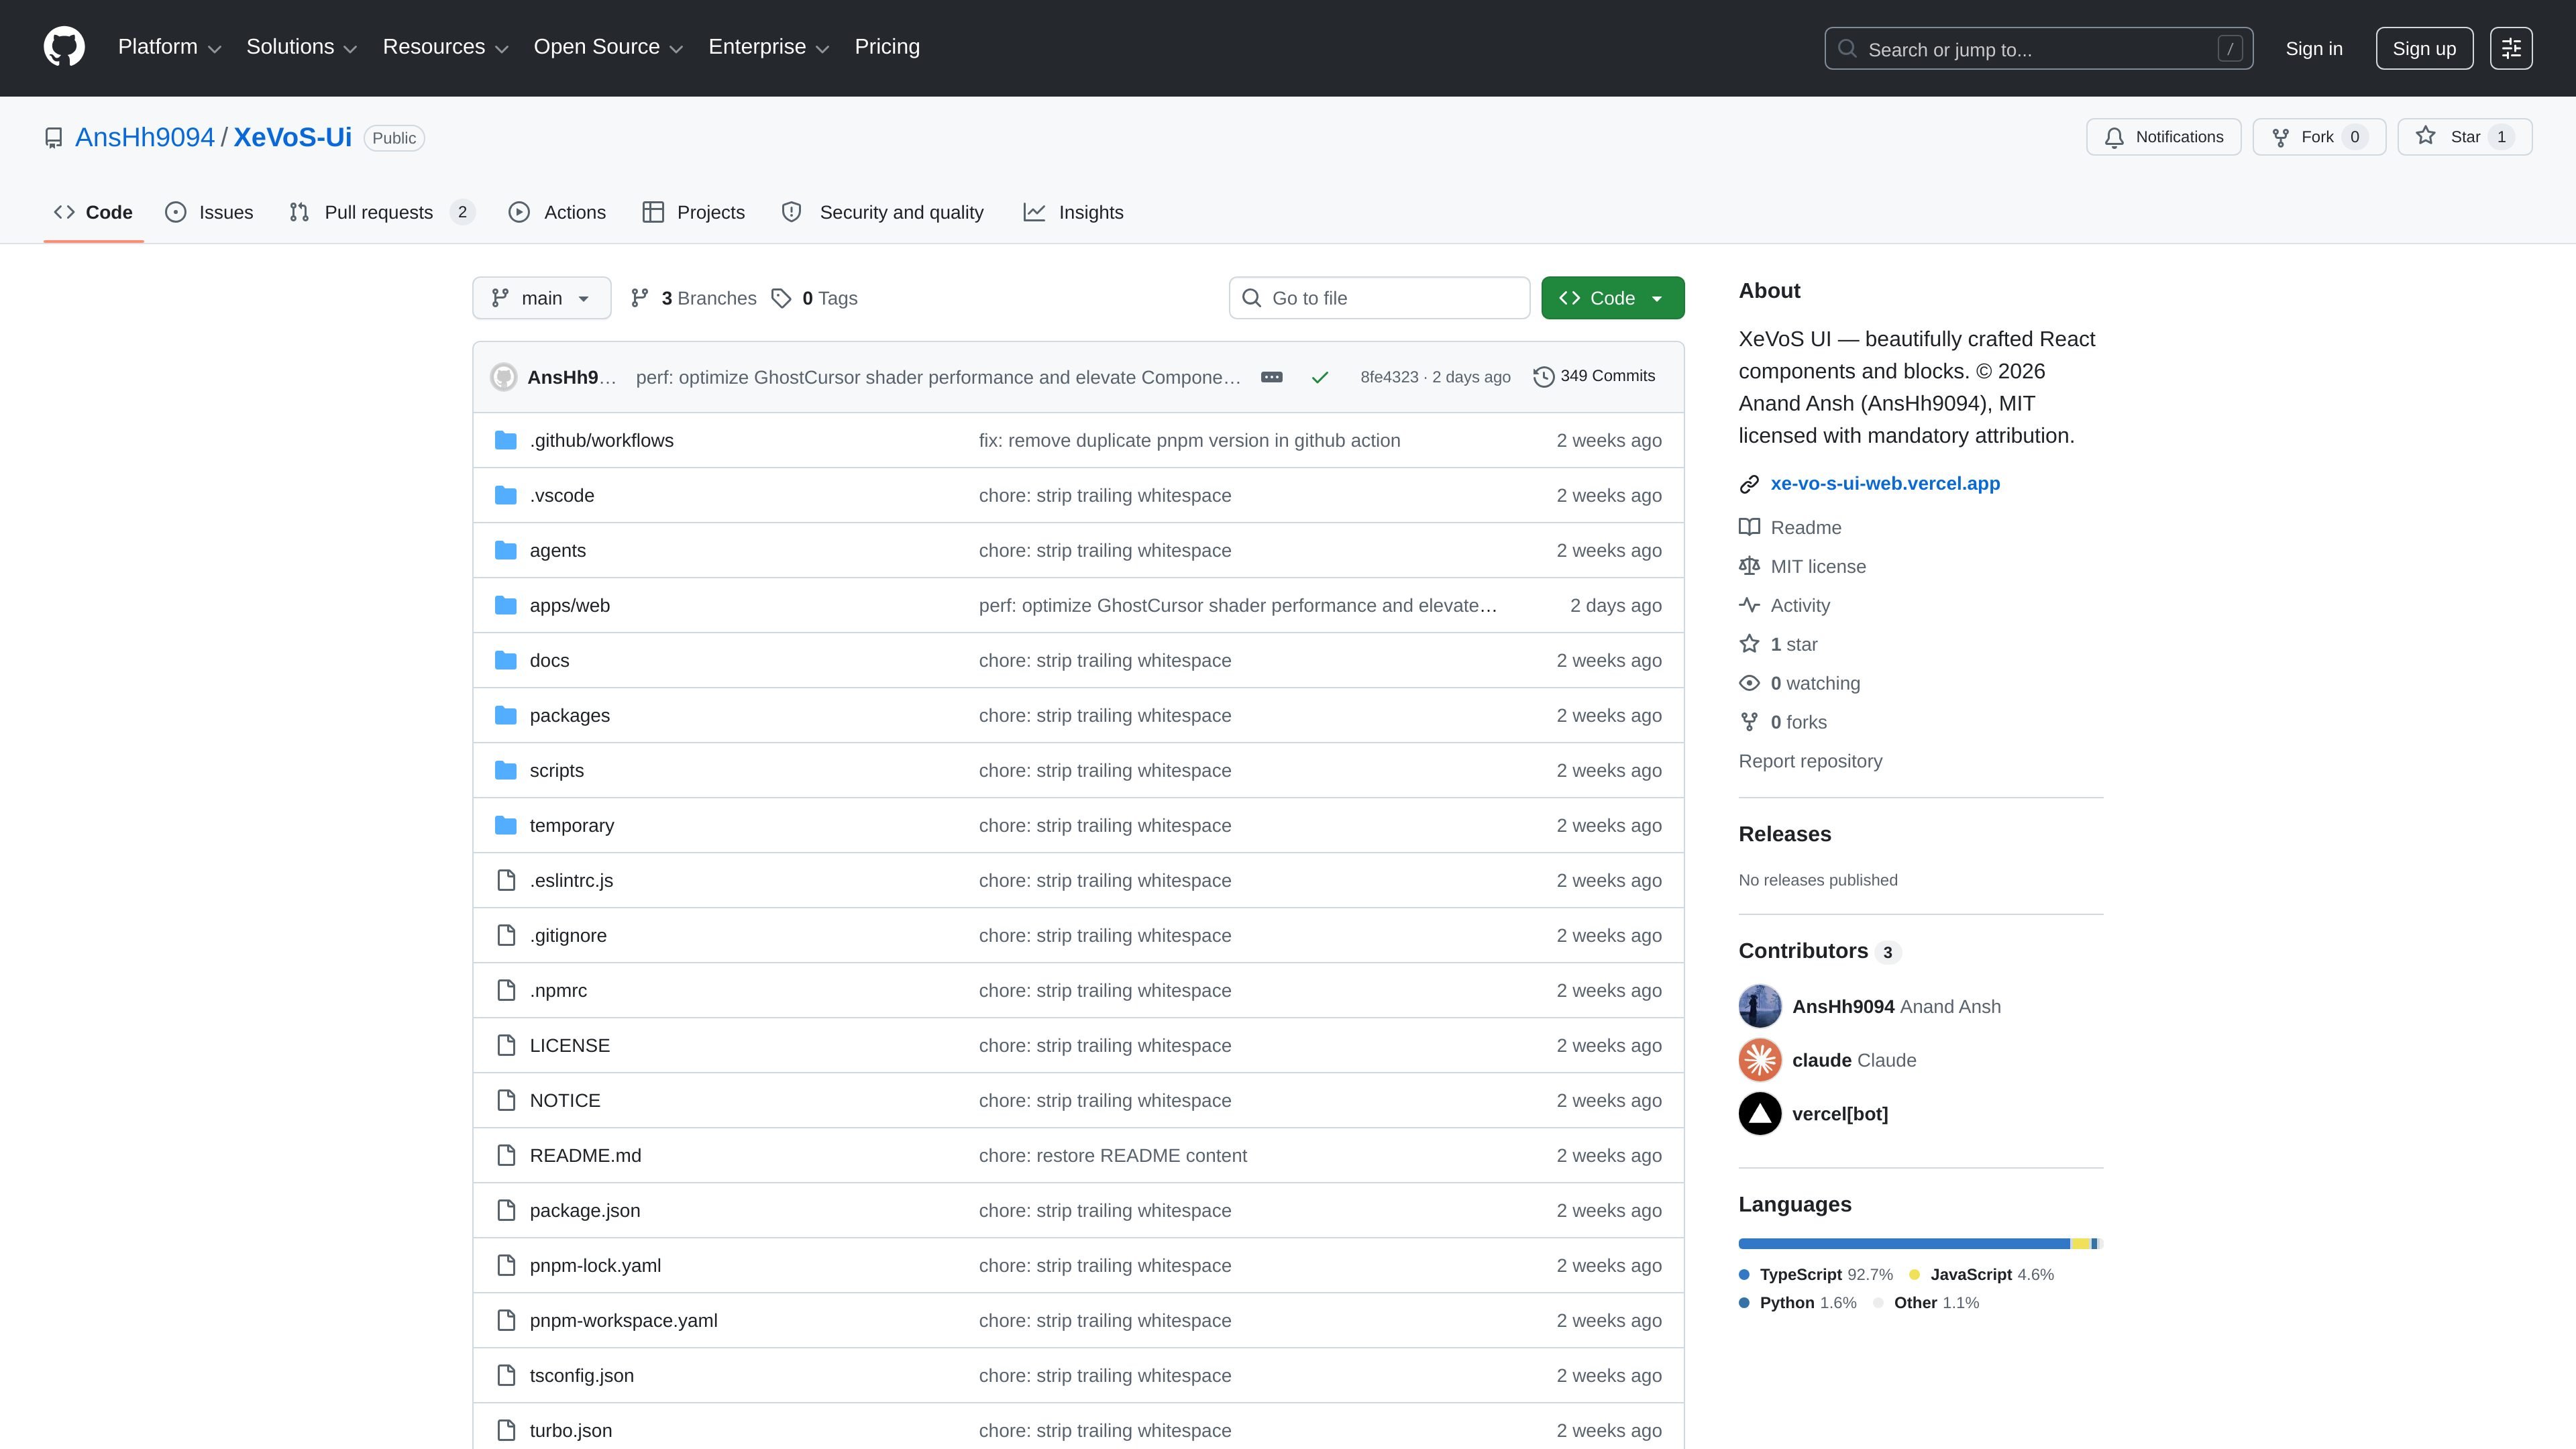Click the commit author avatar

[504, 377]
